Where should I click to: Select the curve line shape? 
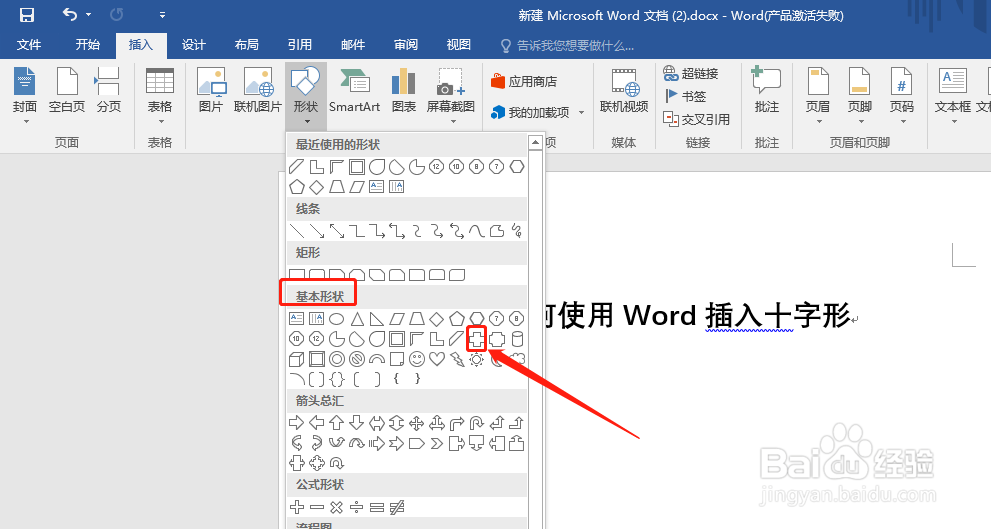pos(477,231)
